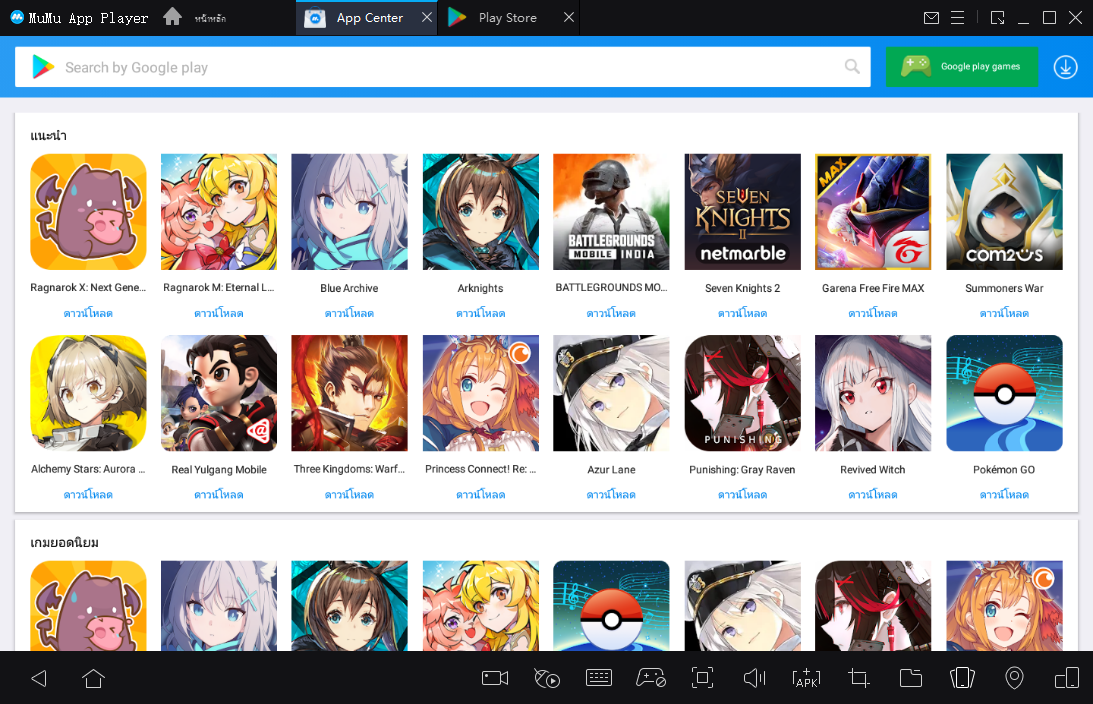The height and width of the screenshot is (704, 1093).
Task: Open the gamepad settings icon
Action: (x=651, y=678)
